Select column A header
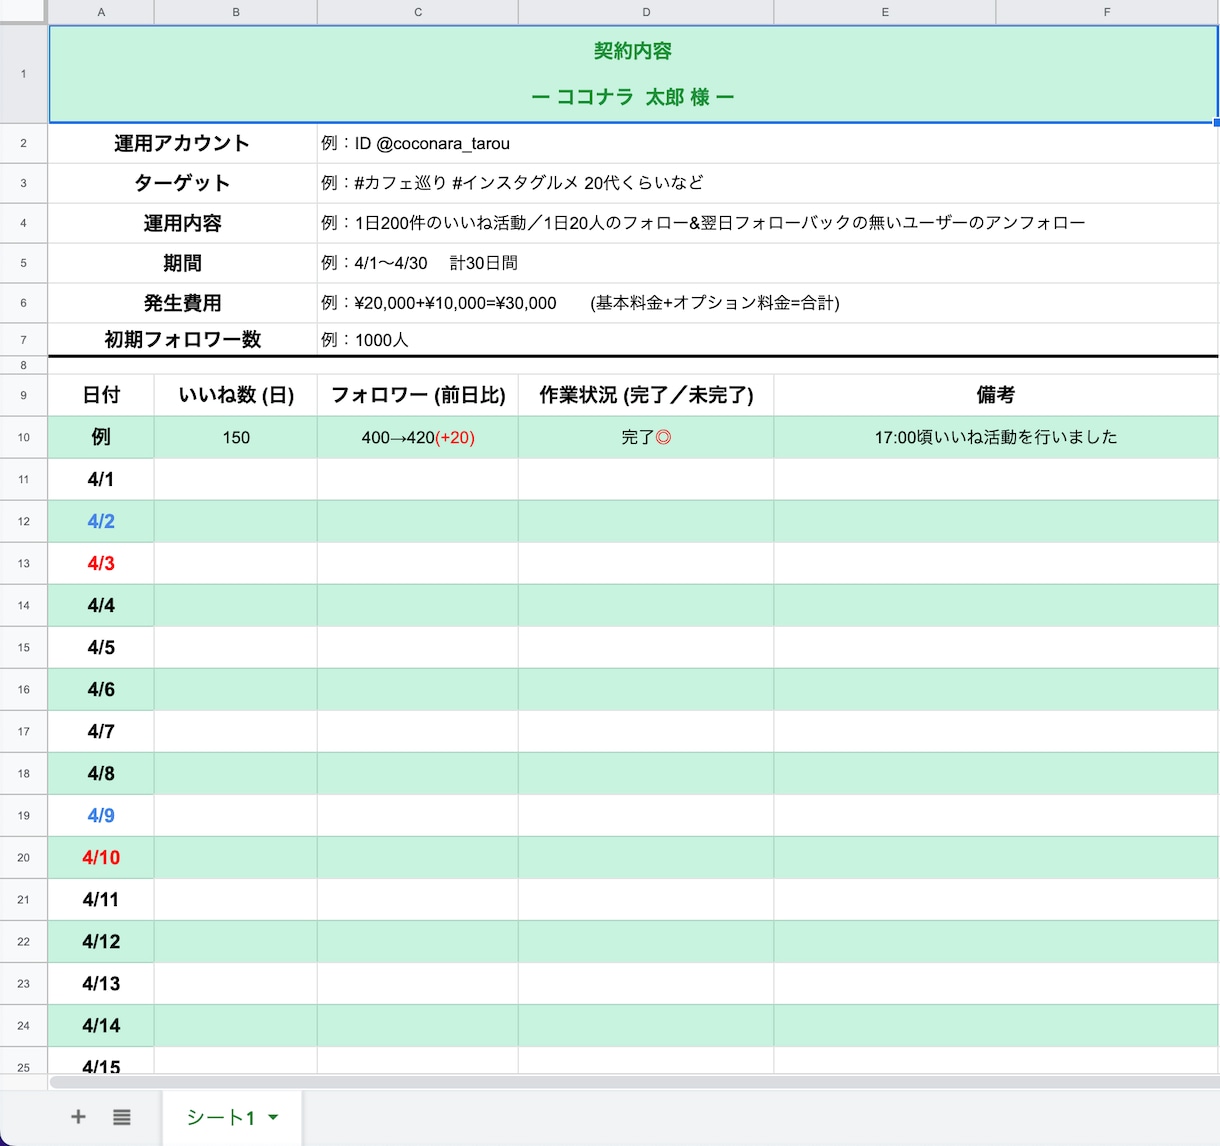Image resolution: width=1220 pixels, height=1146 pixels. point(101,12)
